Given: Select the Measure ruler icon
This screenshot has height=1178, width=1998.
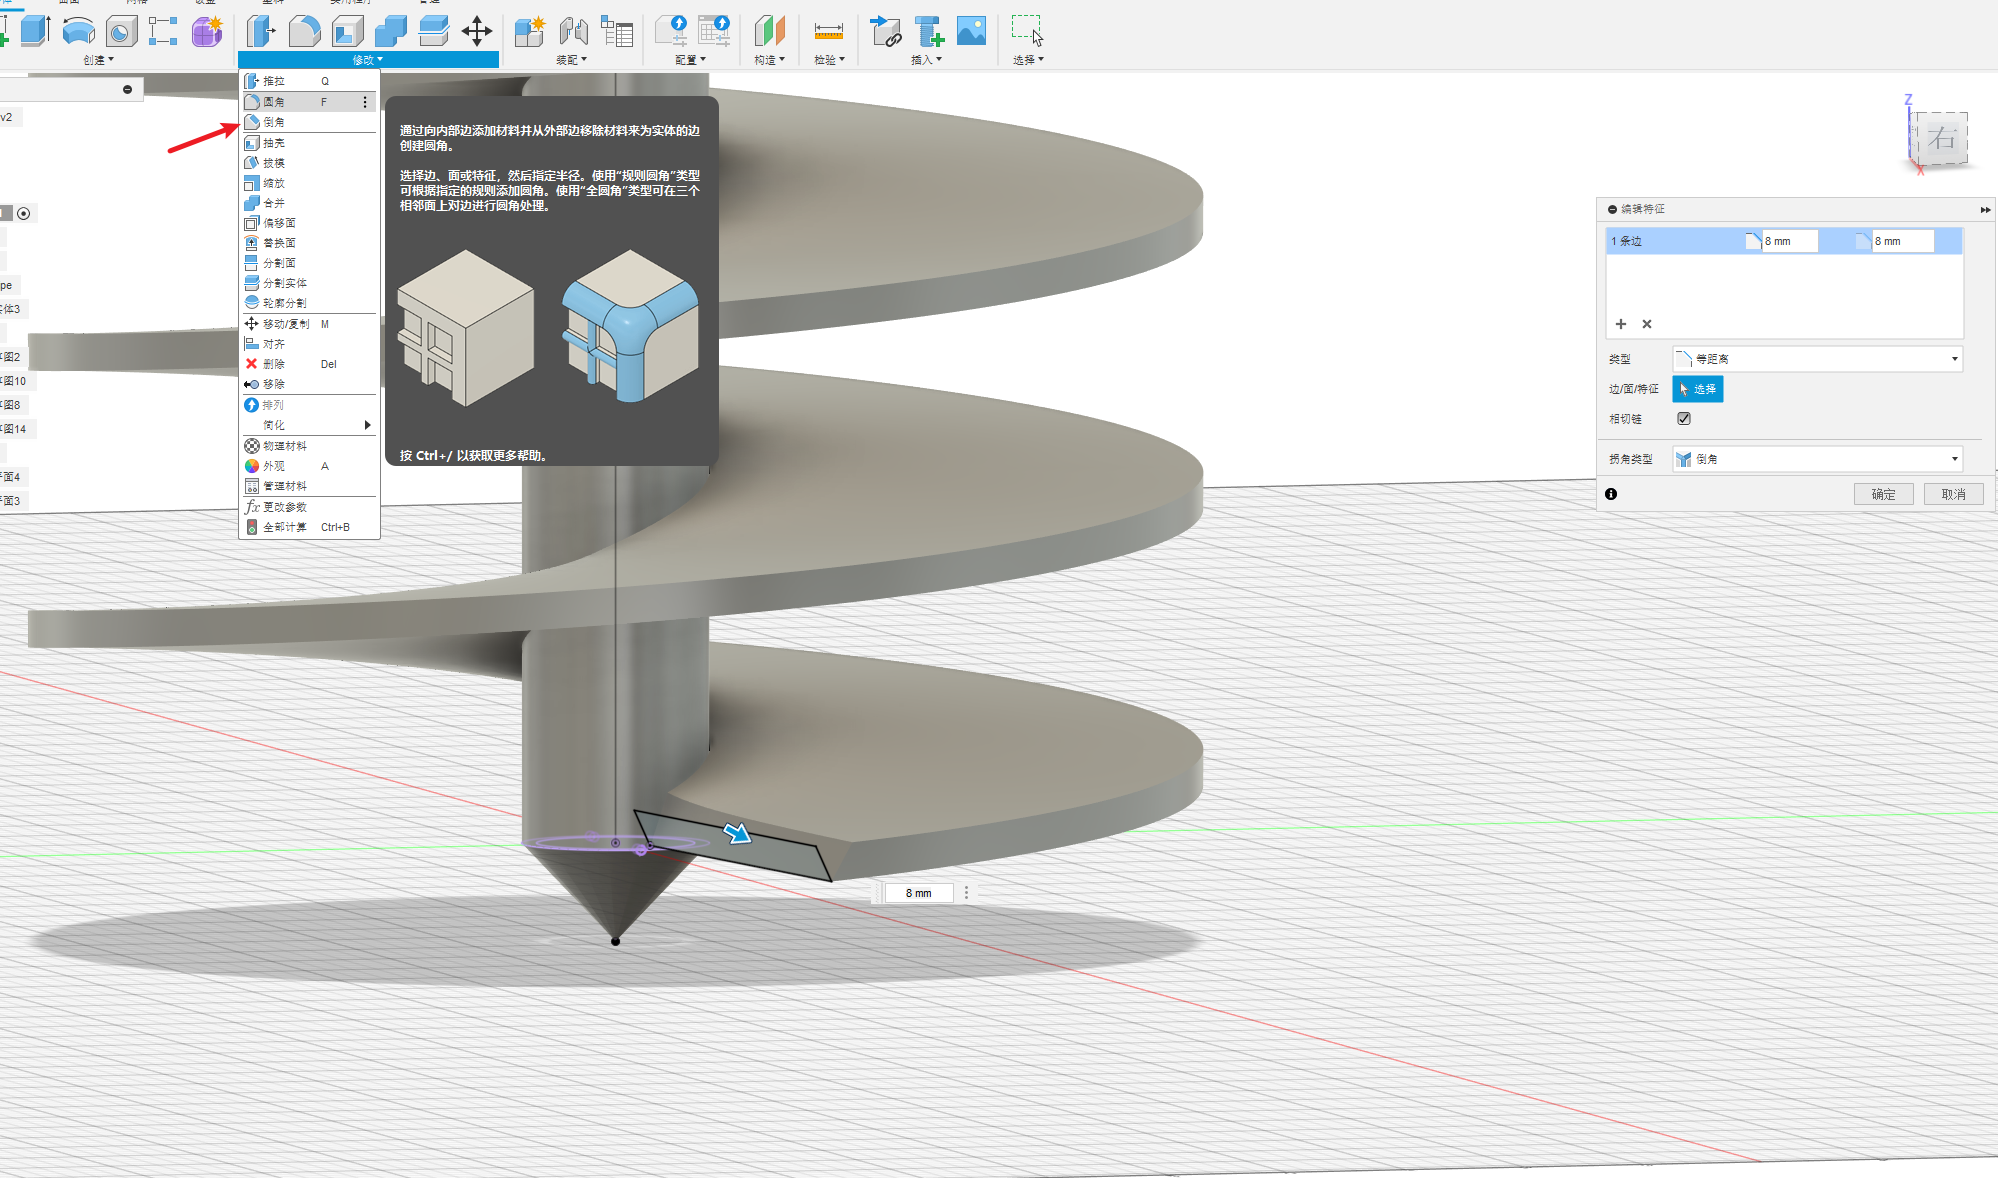Looking at the screenshot, I should (828, 31).
